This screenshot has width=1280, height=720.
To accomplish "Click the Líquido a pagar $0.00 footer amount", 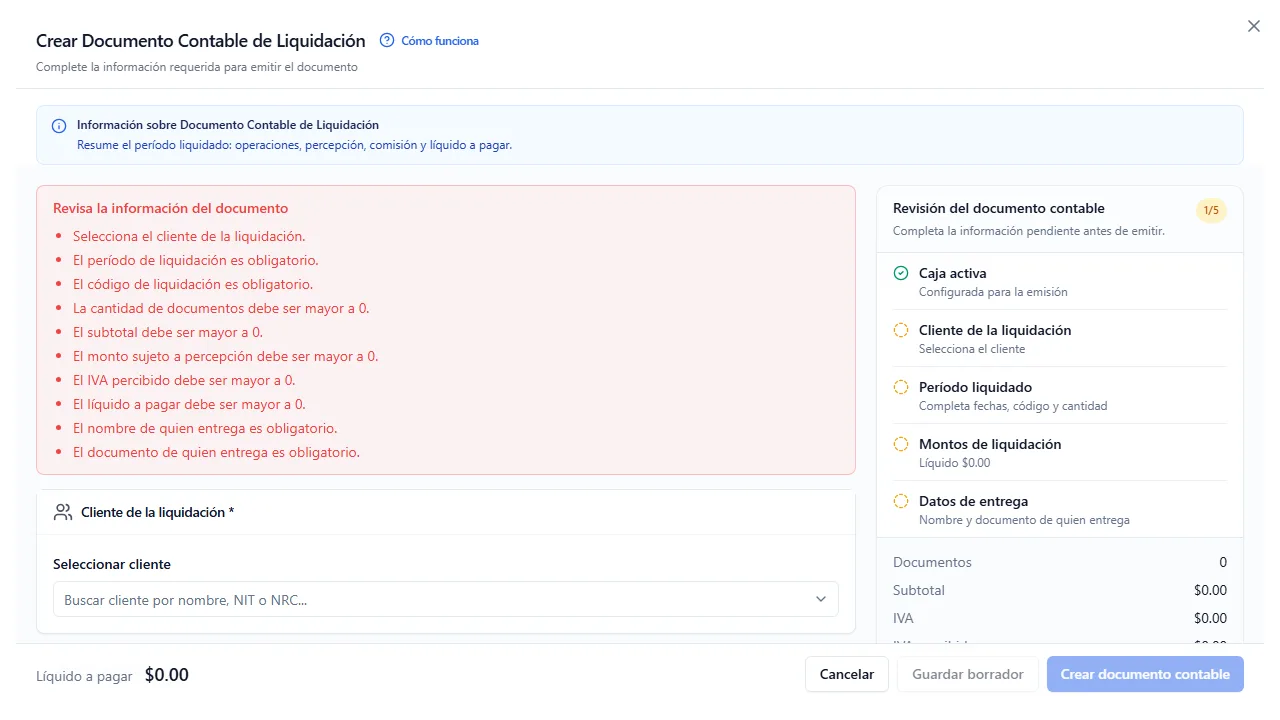I will 167,675.
